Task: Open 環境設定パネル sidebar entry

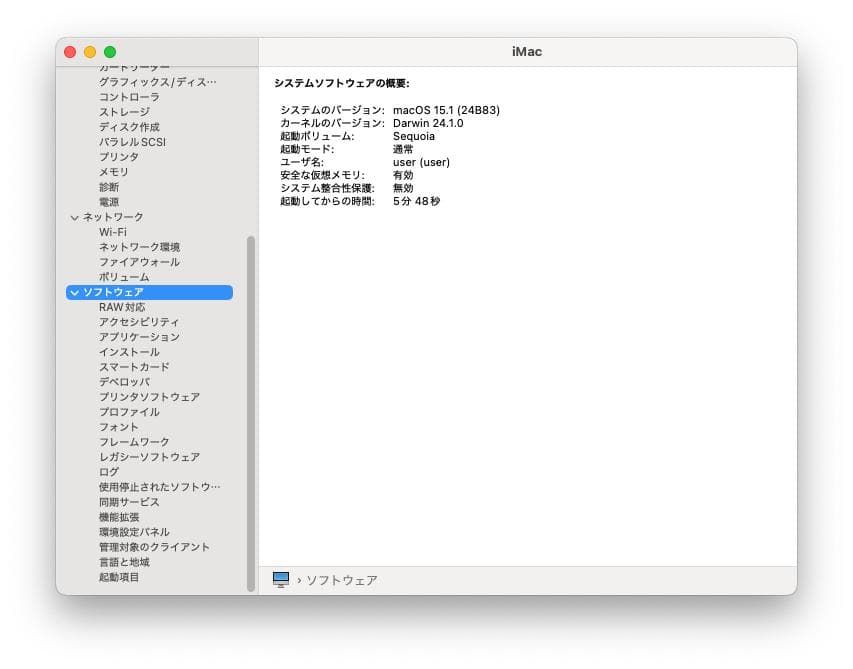Action: click(134, 532)
